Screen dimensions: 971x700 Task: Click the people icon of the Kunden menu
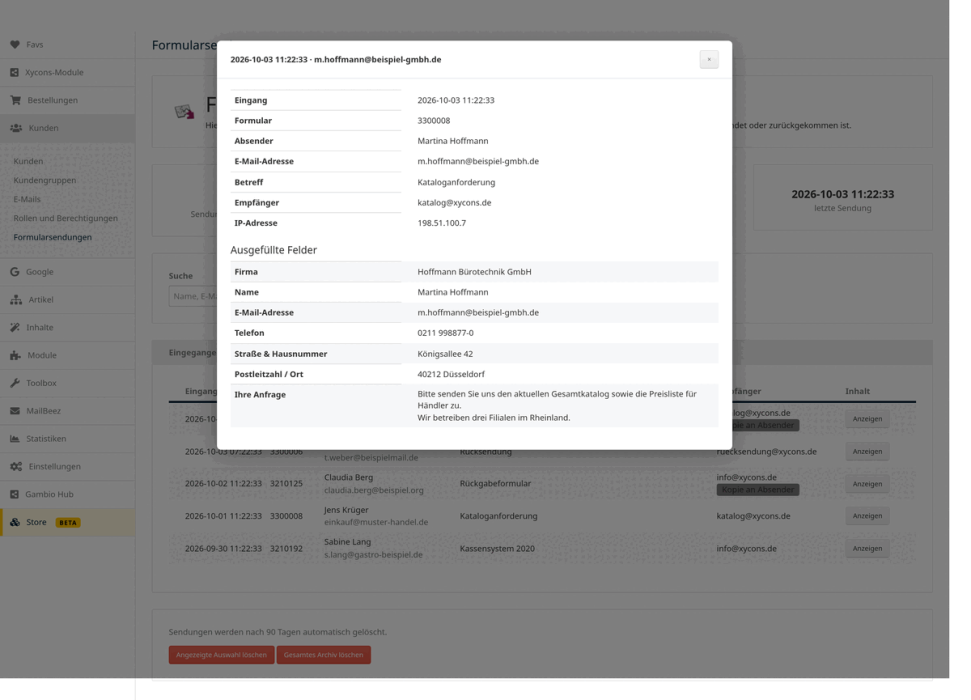[16, 128]
